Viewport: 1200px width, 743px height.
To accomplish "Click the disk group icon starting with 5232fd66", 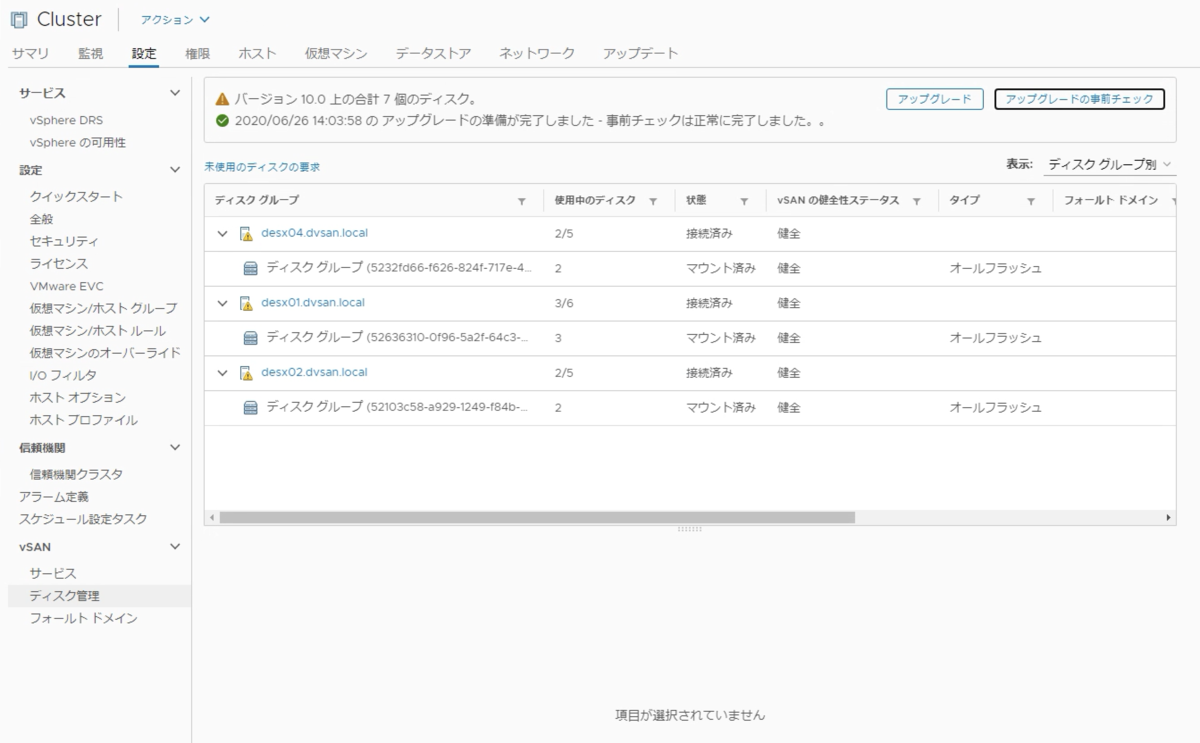I will pos(251,268).
